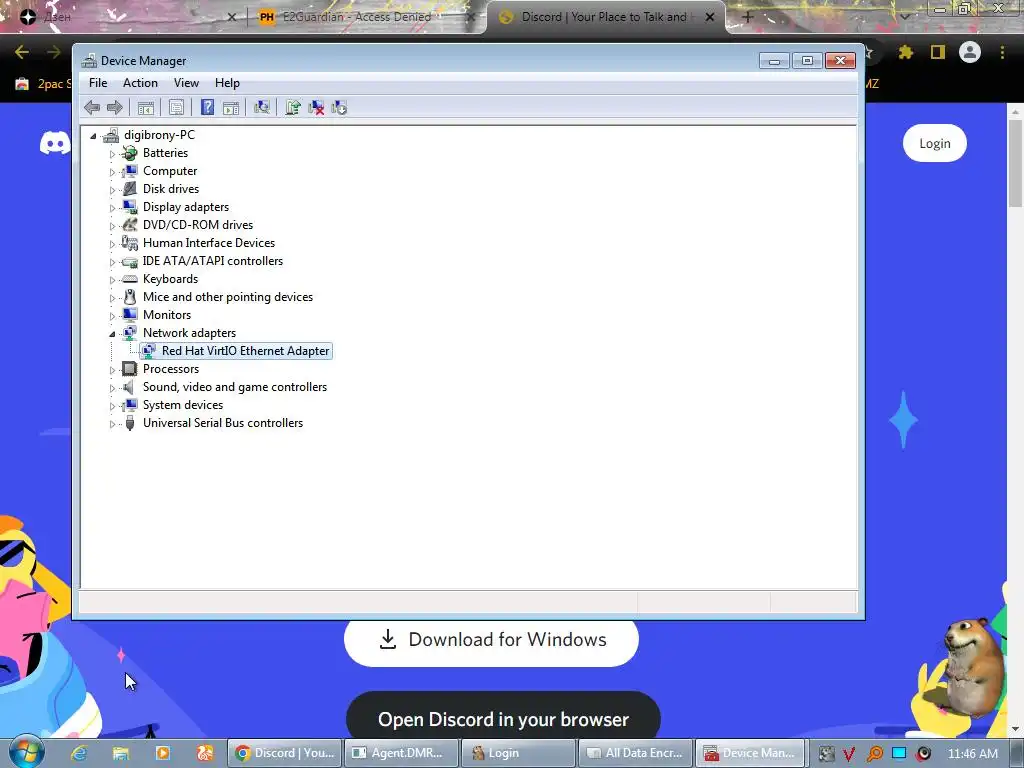Click the Back arrow in Device Manager toolbar
The image size is (1024, 768).
point(92,108)
